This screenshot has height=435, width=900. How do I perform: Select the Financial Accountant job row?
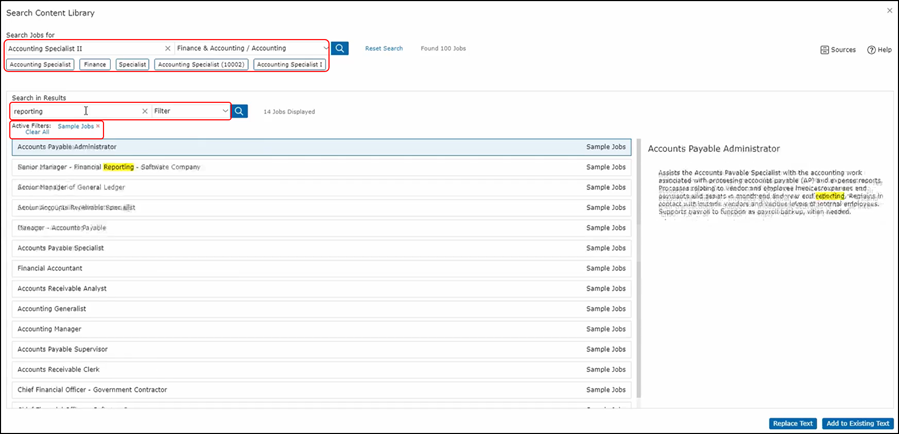320,268
